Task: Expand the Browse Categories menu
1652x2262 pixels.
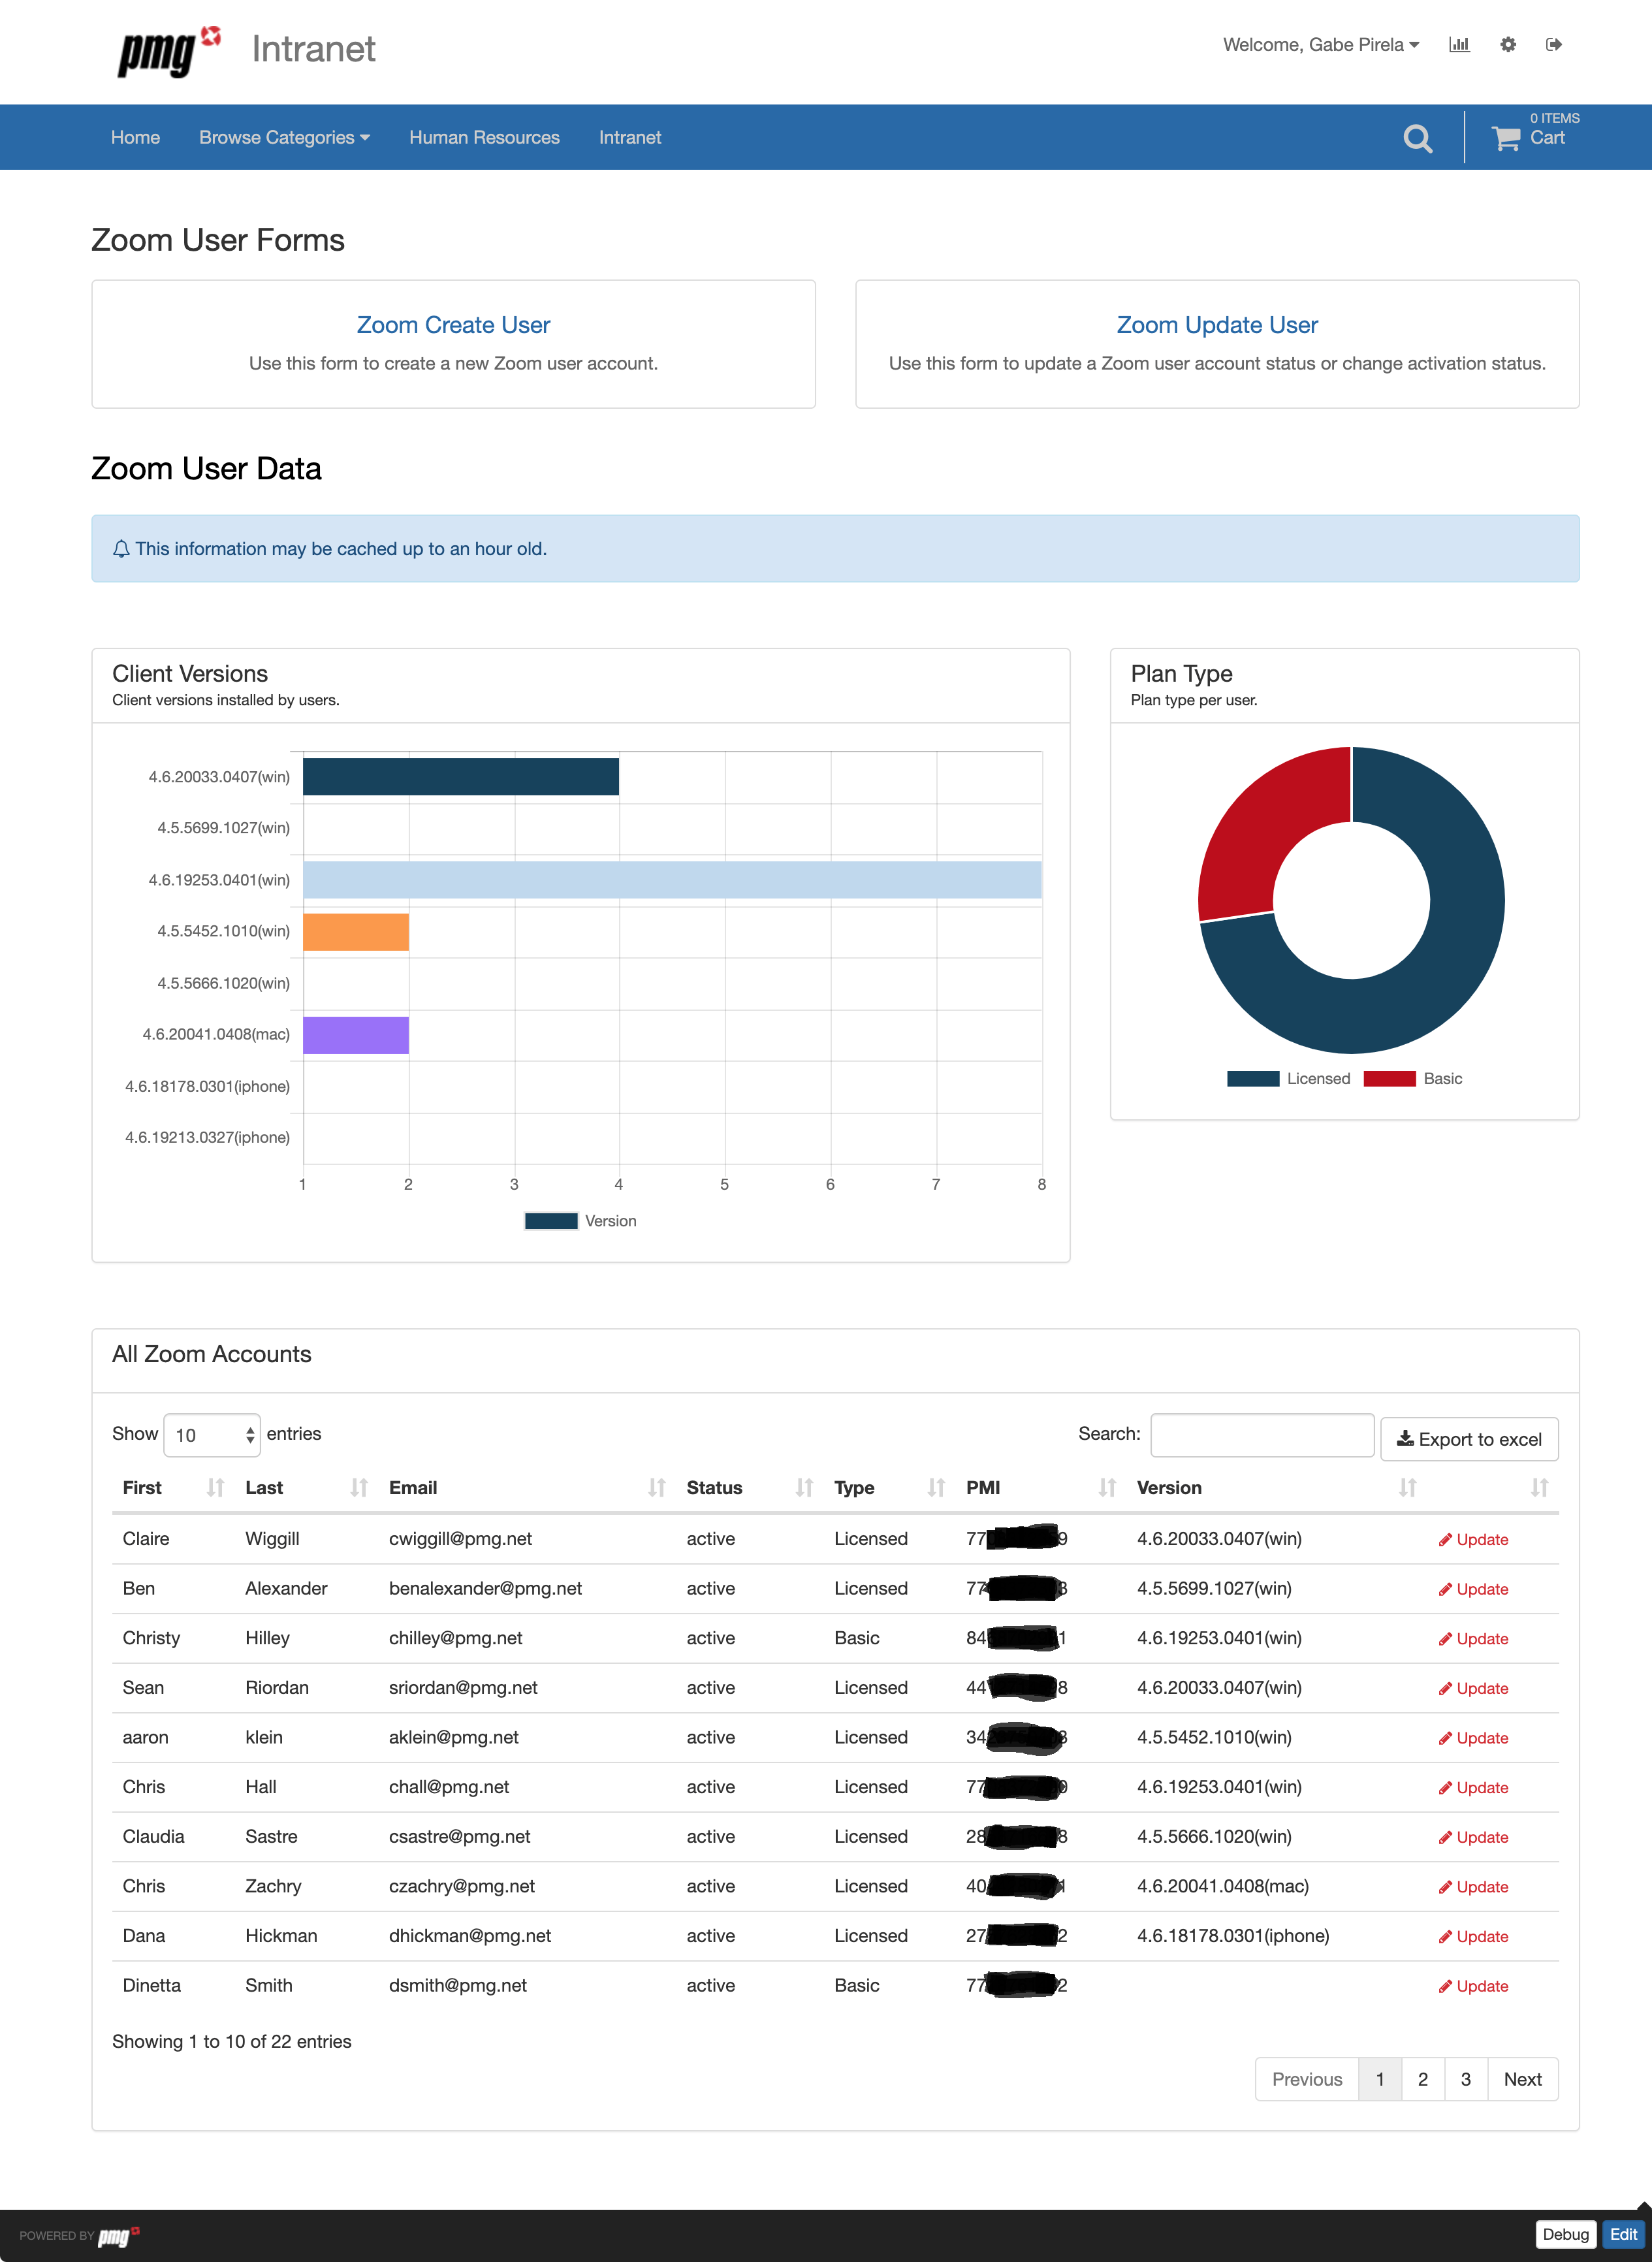Action: (x=284, y=137)
